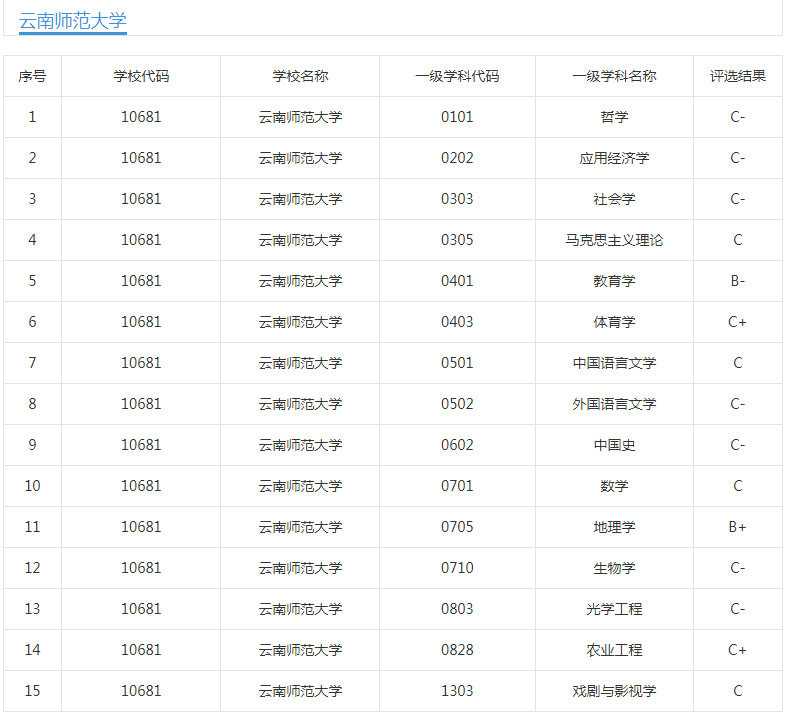Click subject code 0401

(457, 281)
